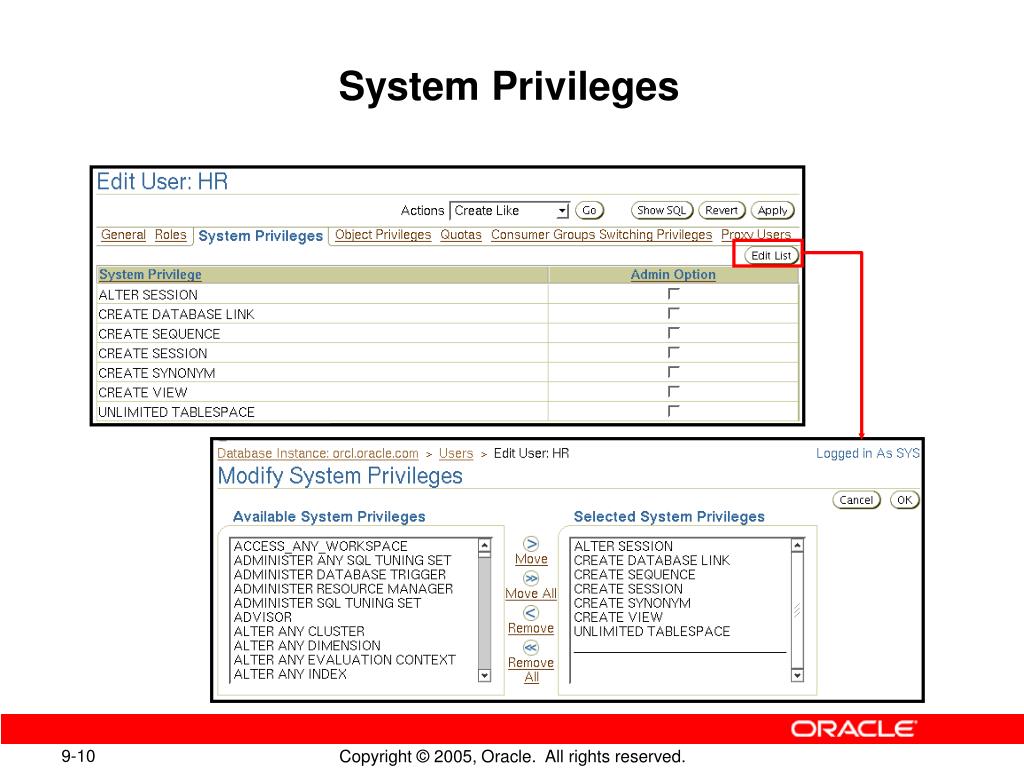This screenshot has height=768, width=1024.
Task: Select ADMINISTER SQL TUNING SET privilege
Action: pos(327,603)
